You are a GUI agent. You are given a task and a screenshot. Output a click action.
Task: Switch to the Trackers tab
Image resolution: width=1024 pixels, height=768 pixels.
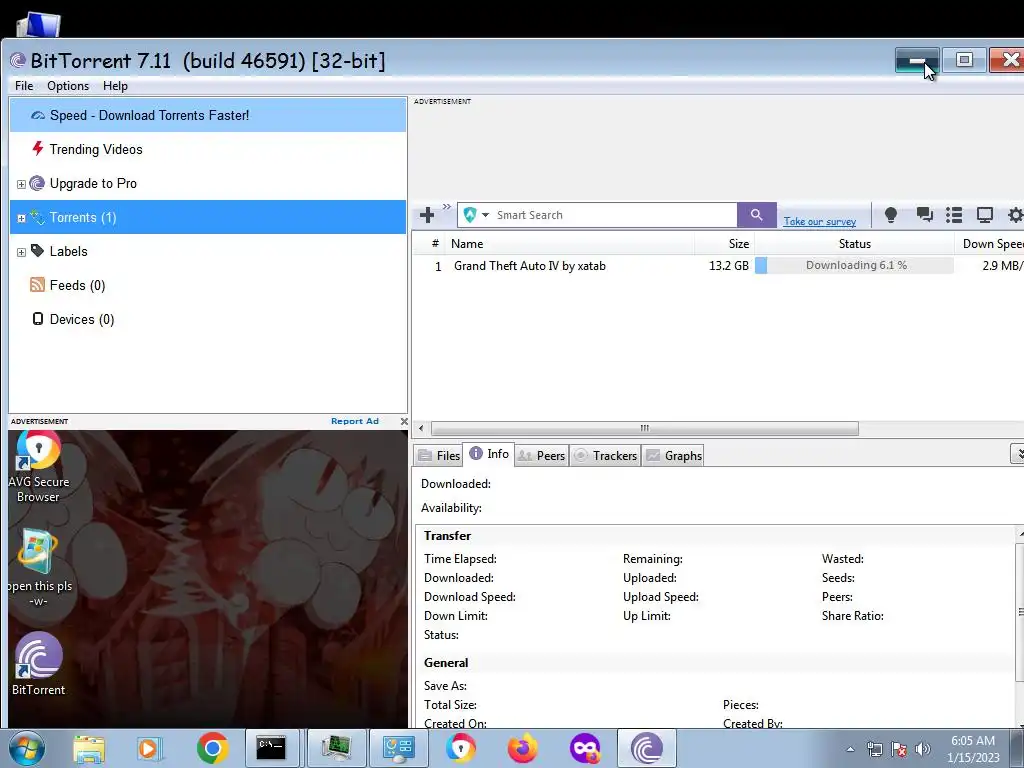pyautogui.click(x=605, y=455)
